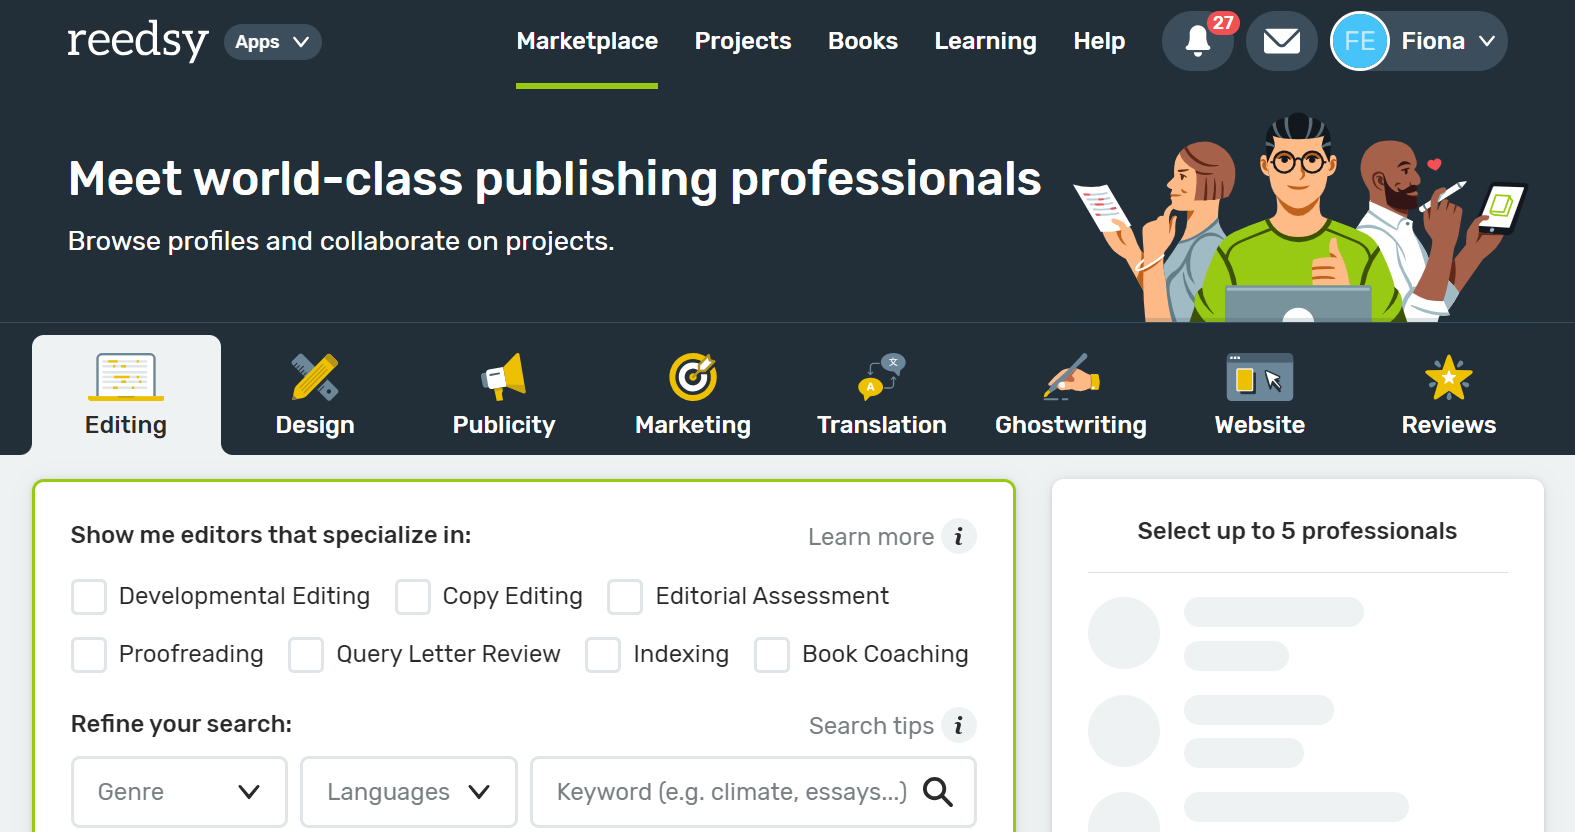This screenshot has height=832, width=1575.
Task: Open the messages envelope icon
Action: pyautogui.click(x=1281, y=41)
